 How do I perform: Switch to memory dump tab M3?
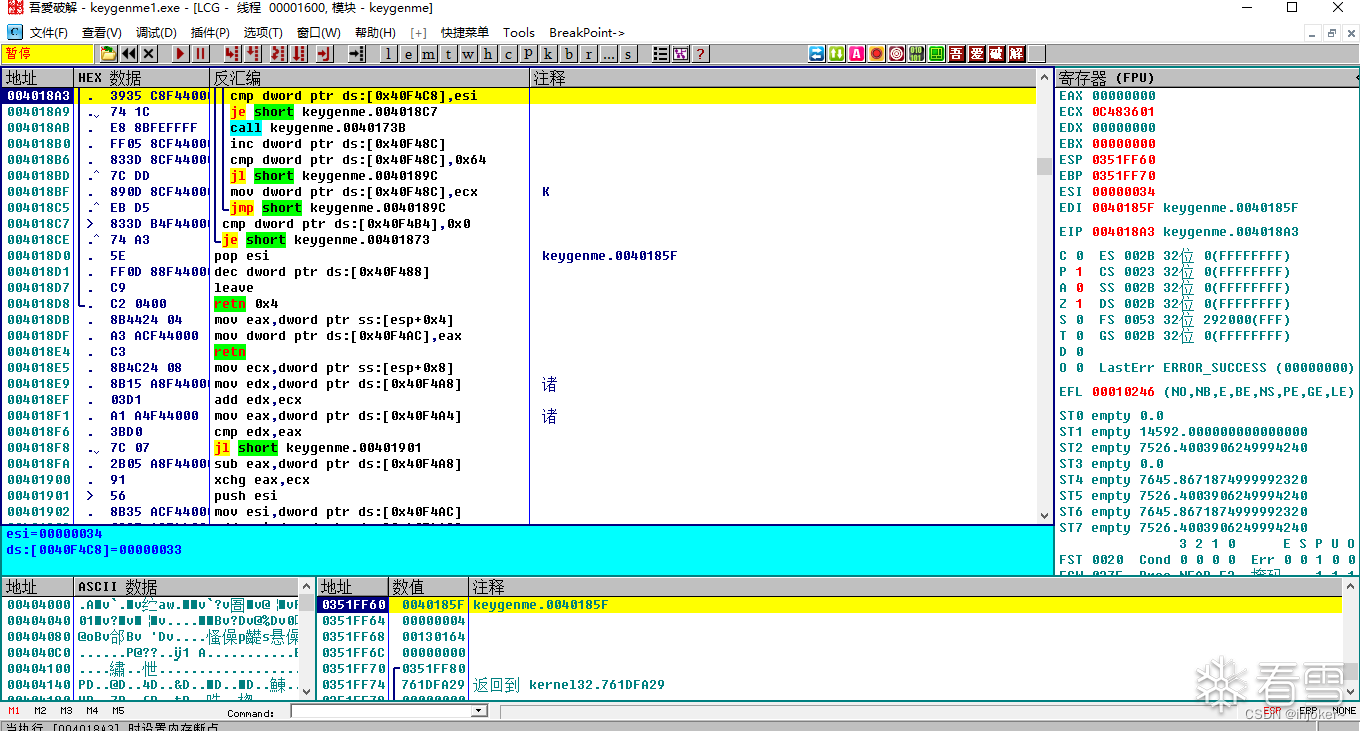(x=66, y=711)
